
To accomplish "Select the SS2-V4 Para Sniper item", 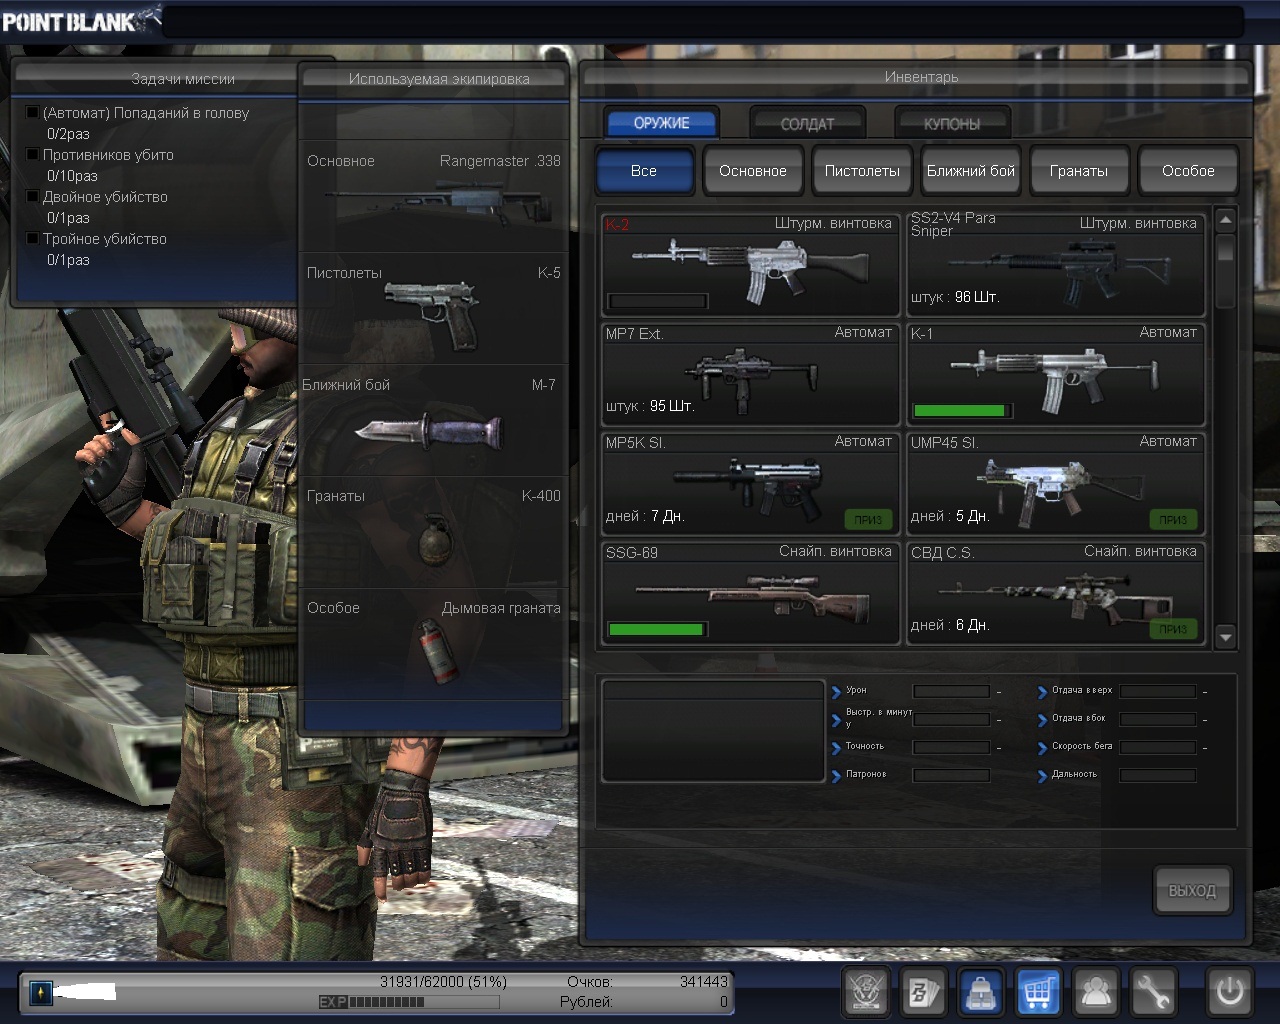I will [x=1055, y=264].
